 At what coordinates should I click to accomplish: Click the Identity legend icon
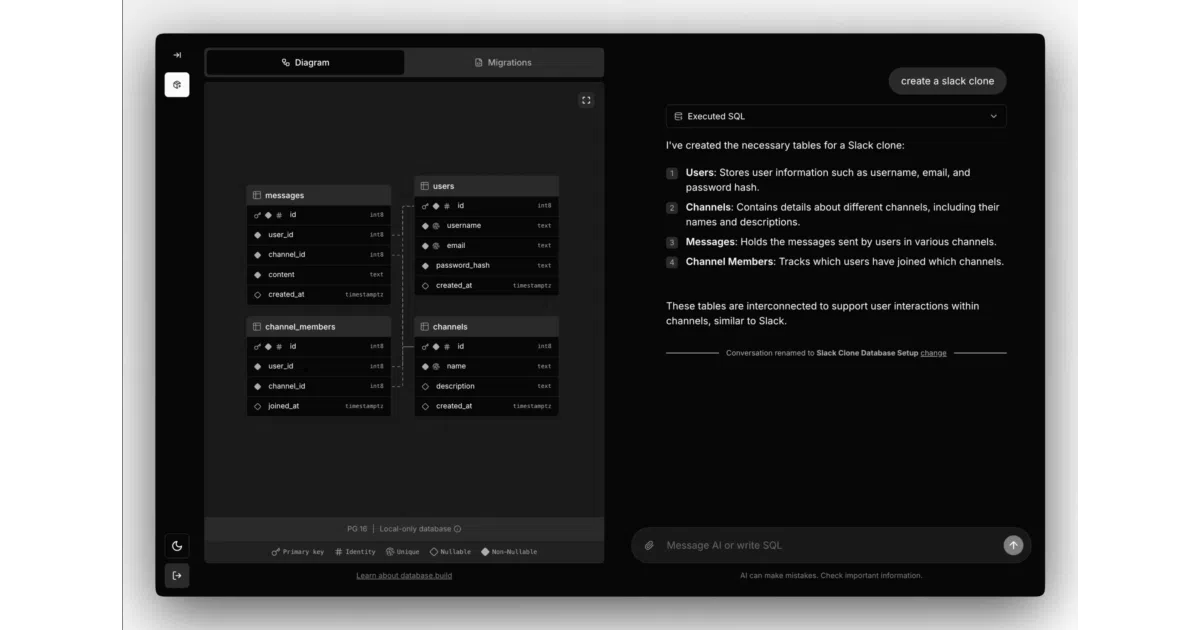click(339, 552)
